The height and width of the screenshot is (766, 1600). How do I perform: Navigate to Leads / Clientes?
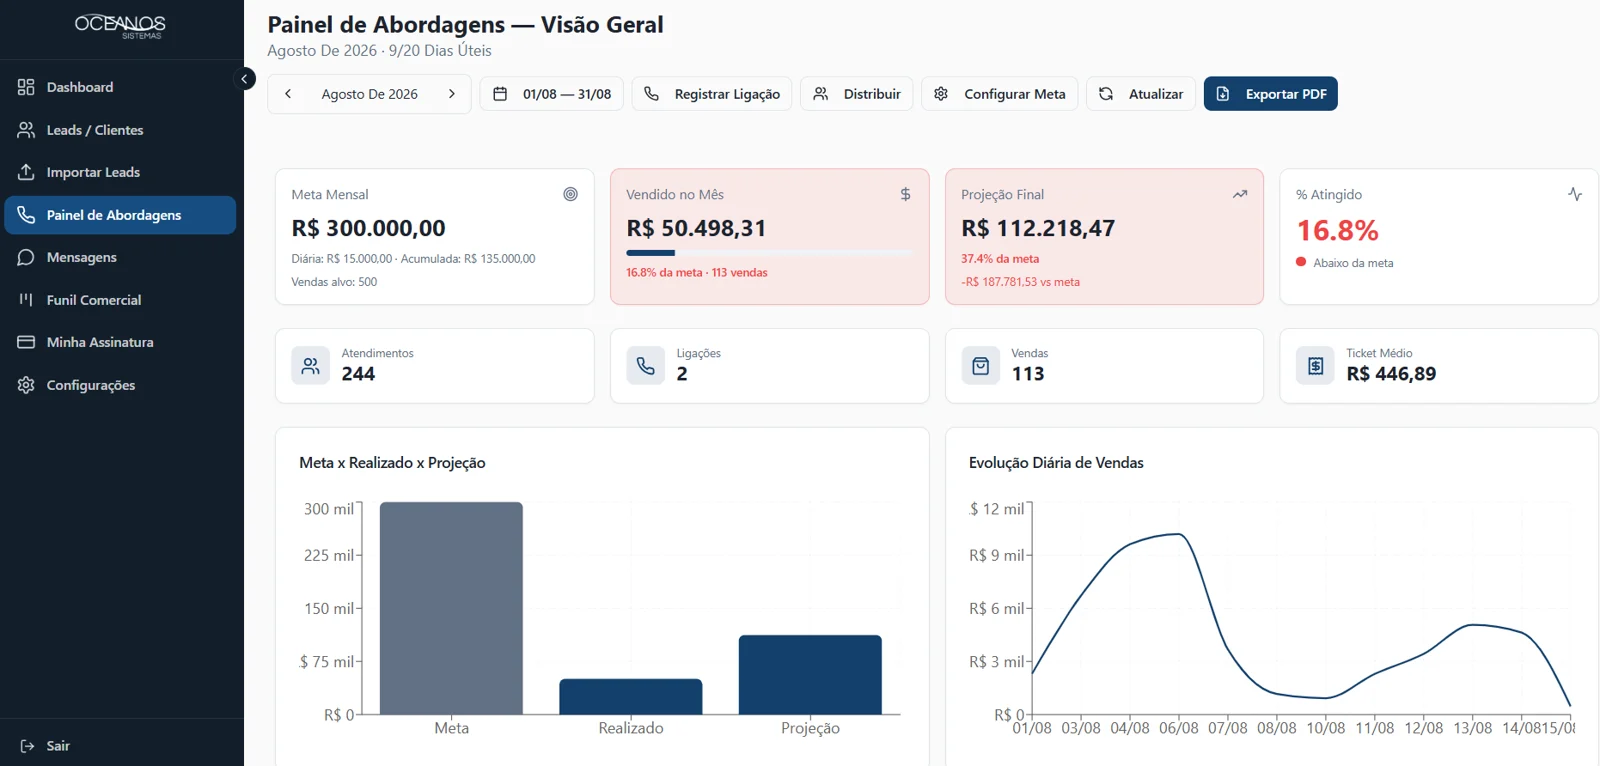120,130
